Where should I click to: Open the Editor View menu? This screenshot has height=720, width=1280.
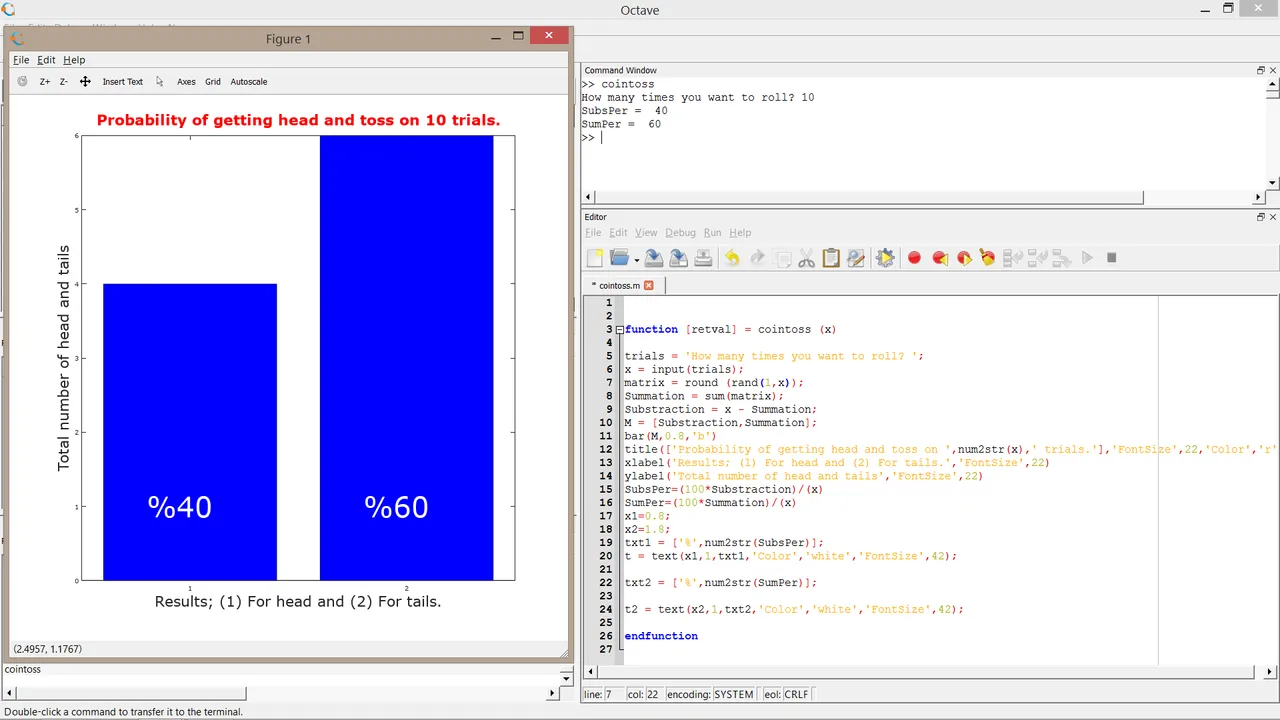(x=646, y=233)
